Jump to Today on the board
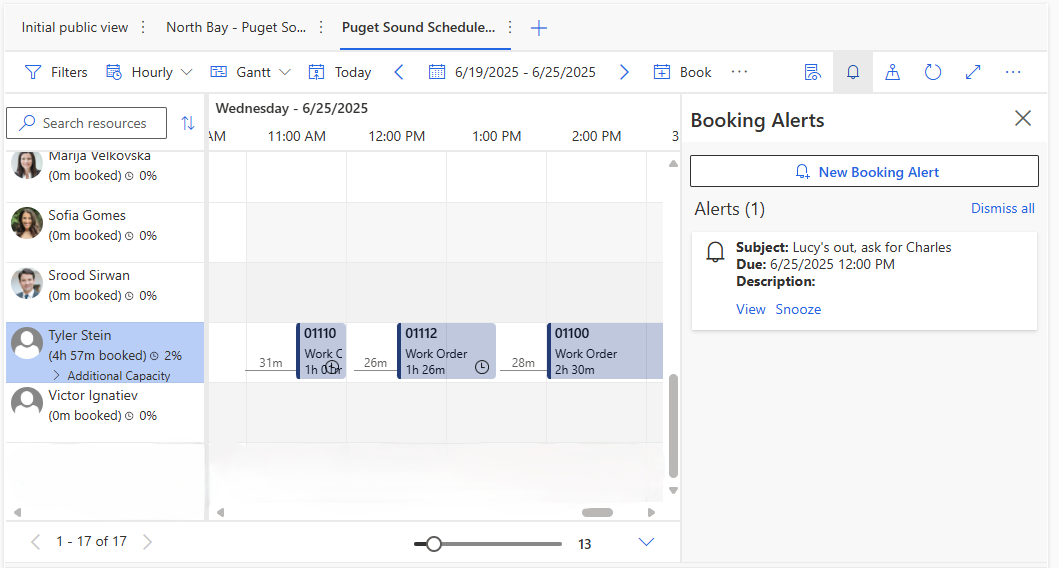1059x568 pixels. pyautogui.click(x=340, y=72)
